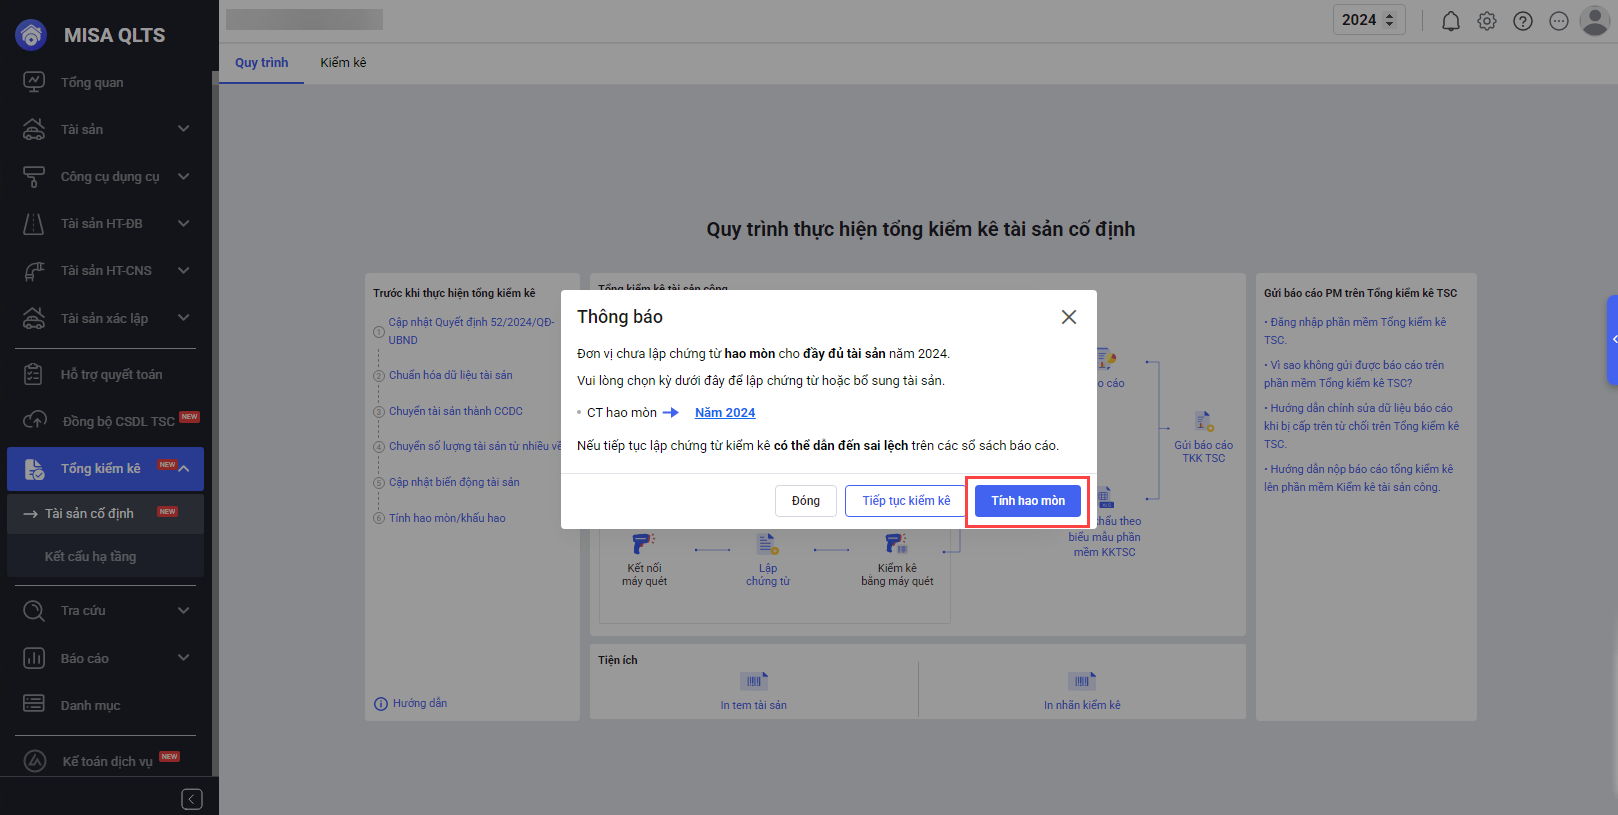The height and width of the screenshot is (815, 1618).
Task: Click the In tem tài sản label
Action: click(x=754, y=705)
